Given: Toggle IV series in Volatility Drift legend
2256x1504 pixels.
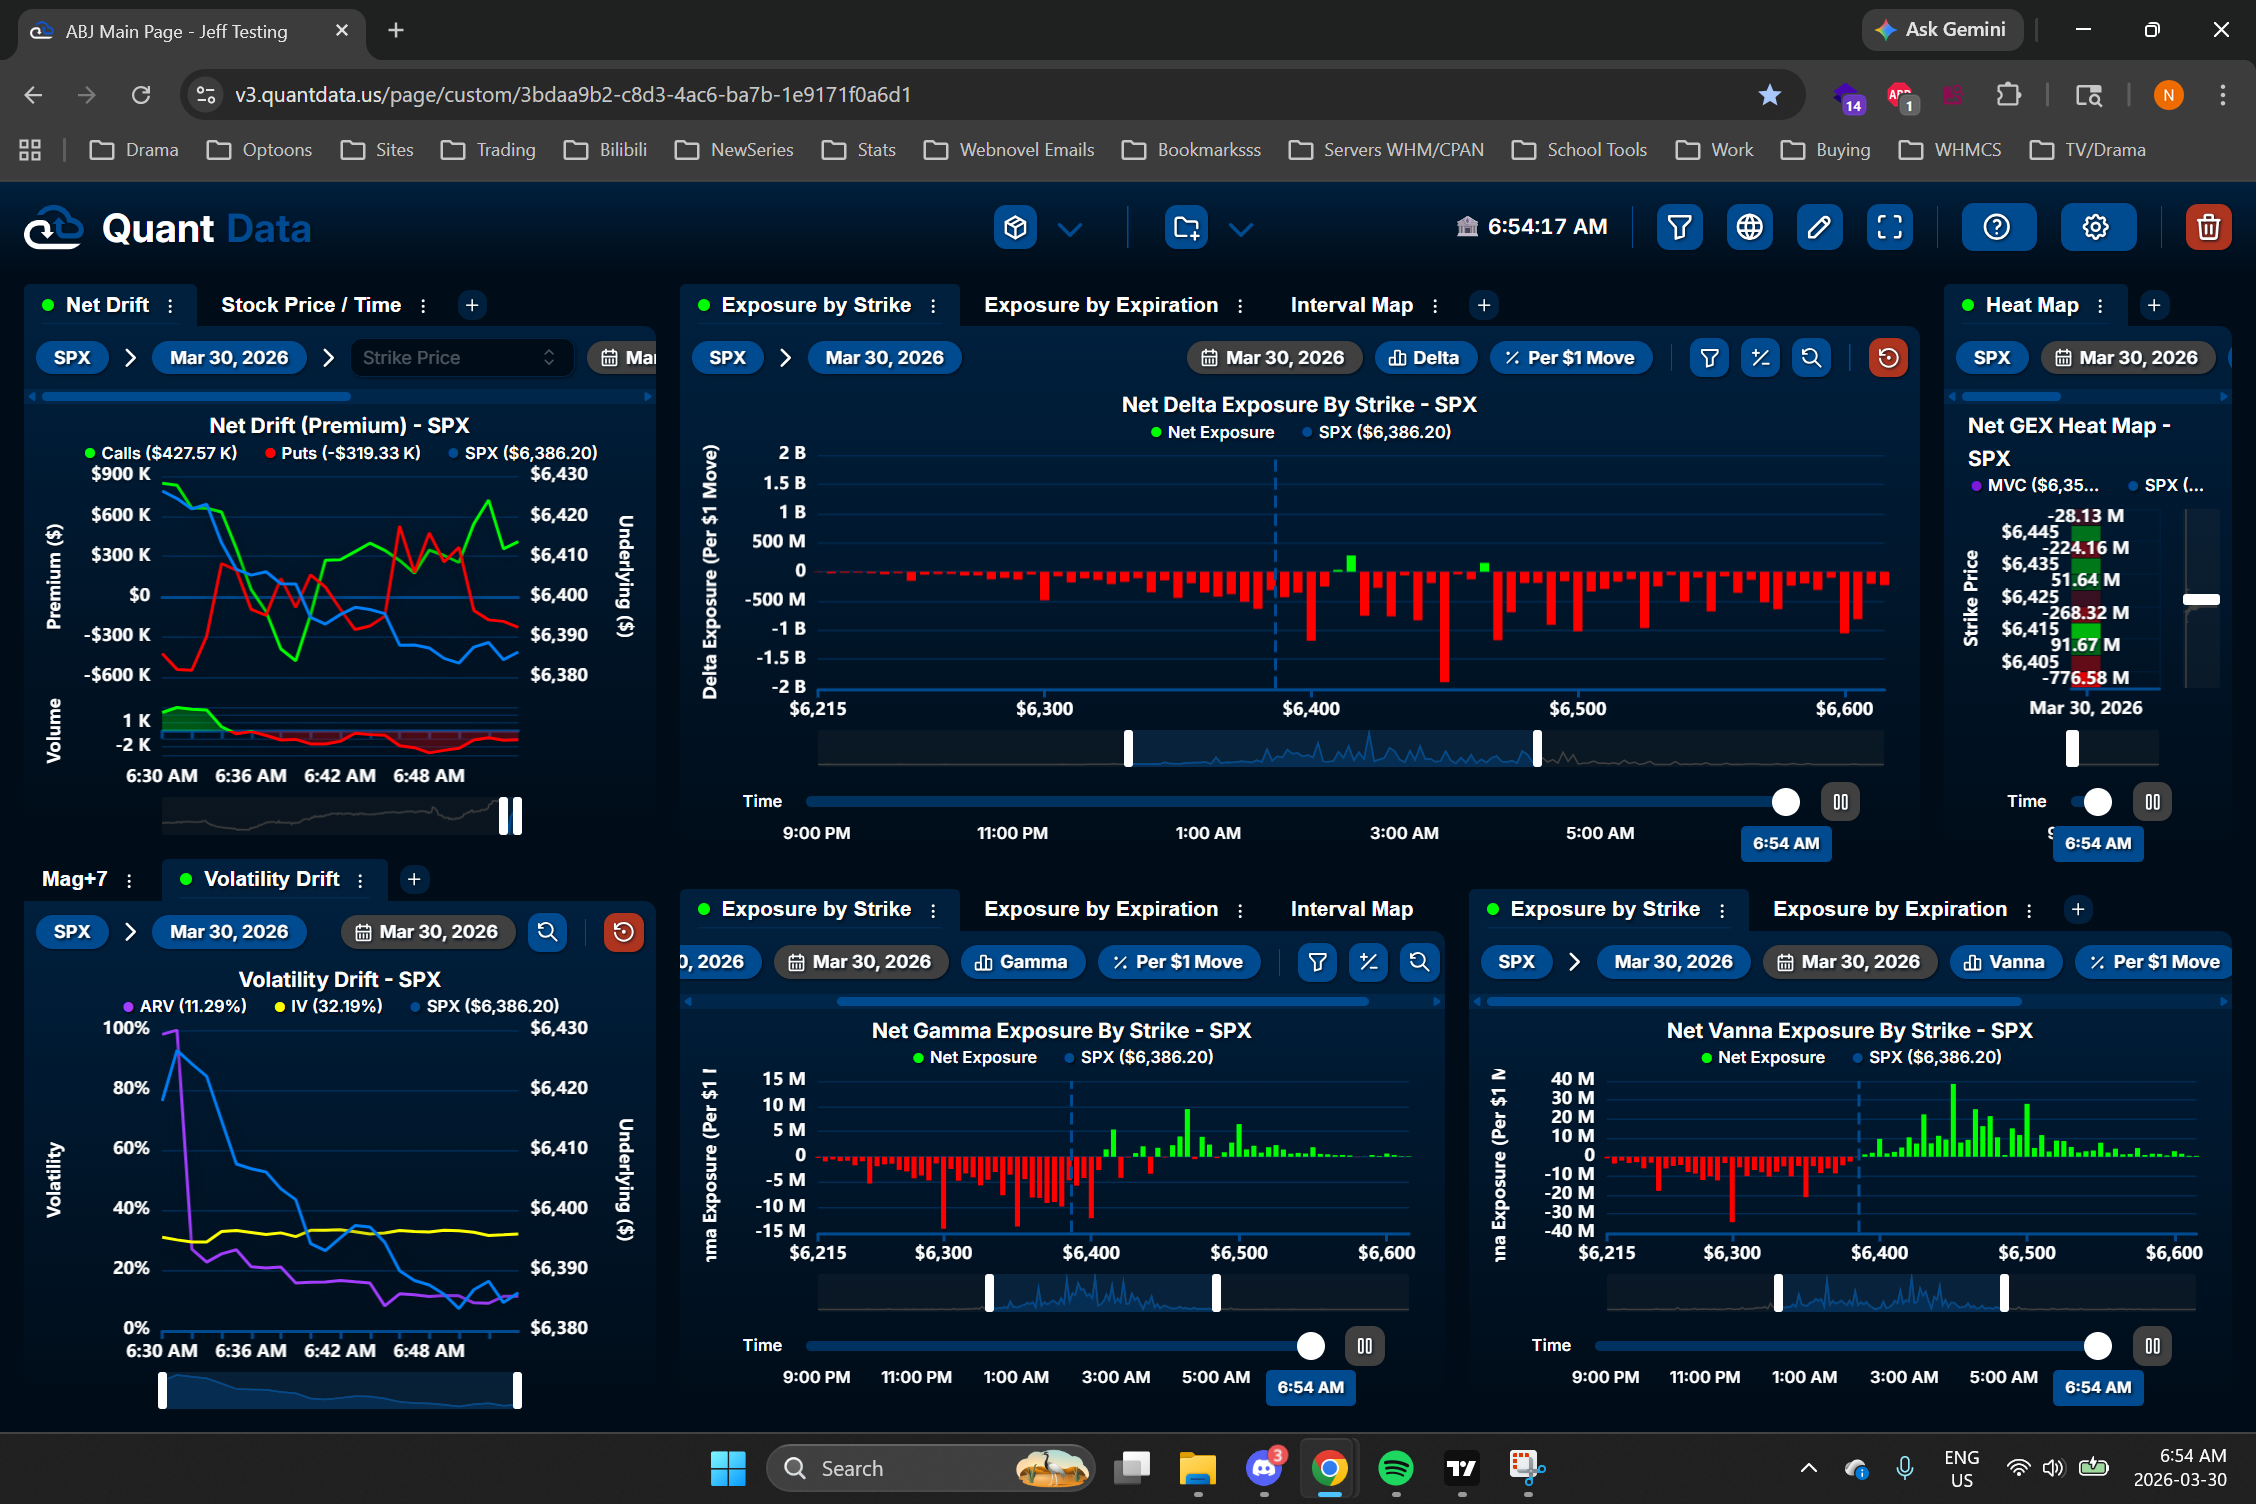Looking at the screenshot, I should coord(329,1006).
